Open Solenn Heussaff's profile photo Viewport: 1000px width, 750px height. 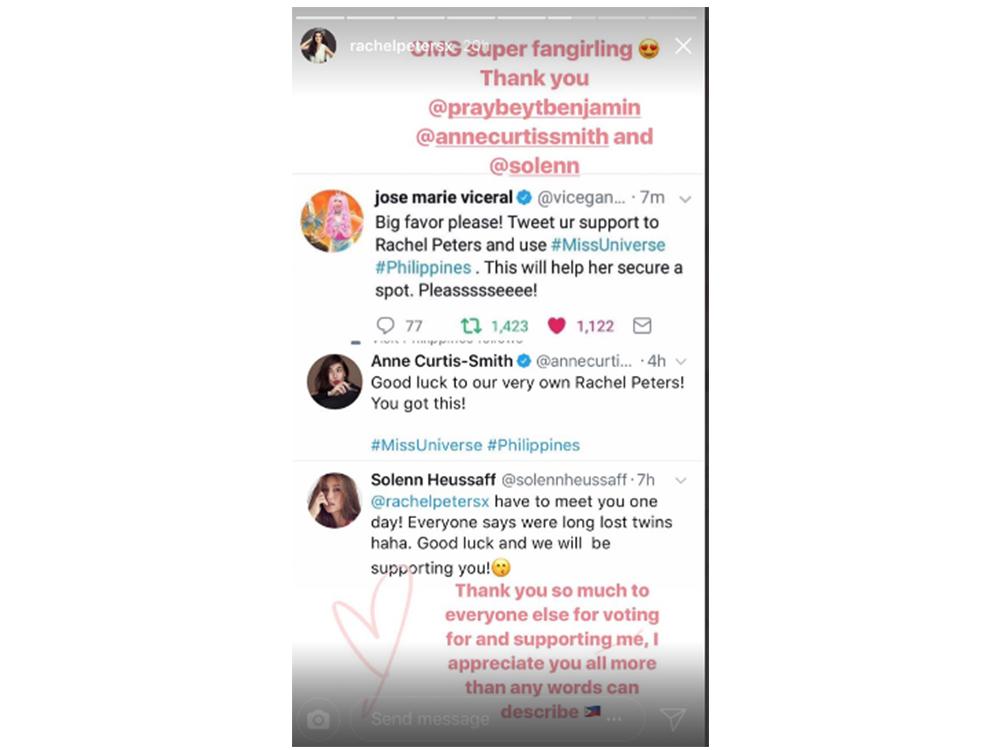coord(334,500)
